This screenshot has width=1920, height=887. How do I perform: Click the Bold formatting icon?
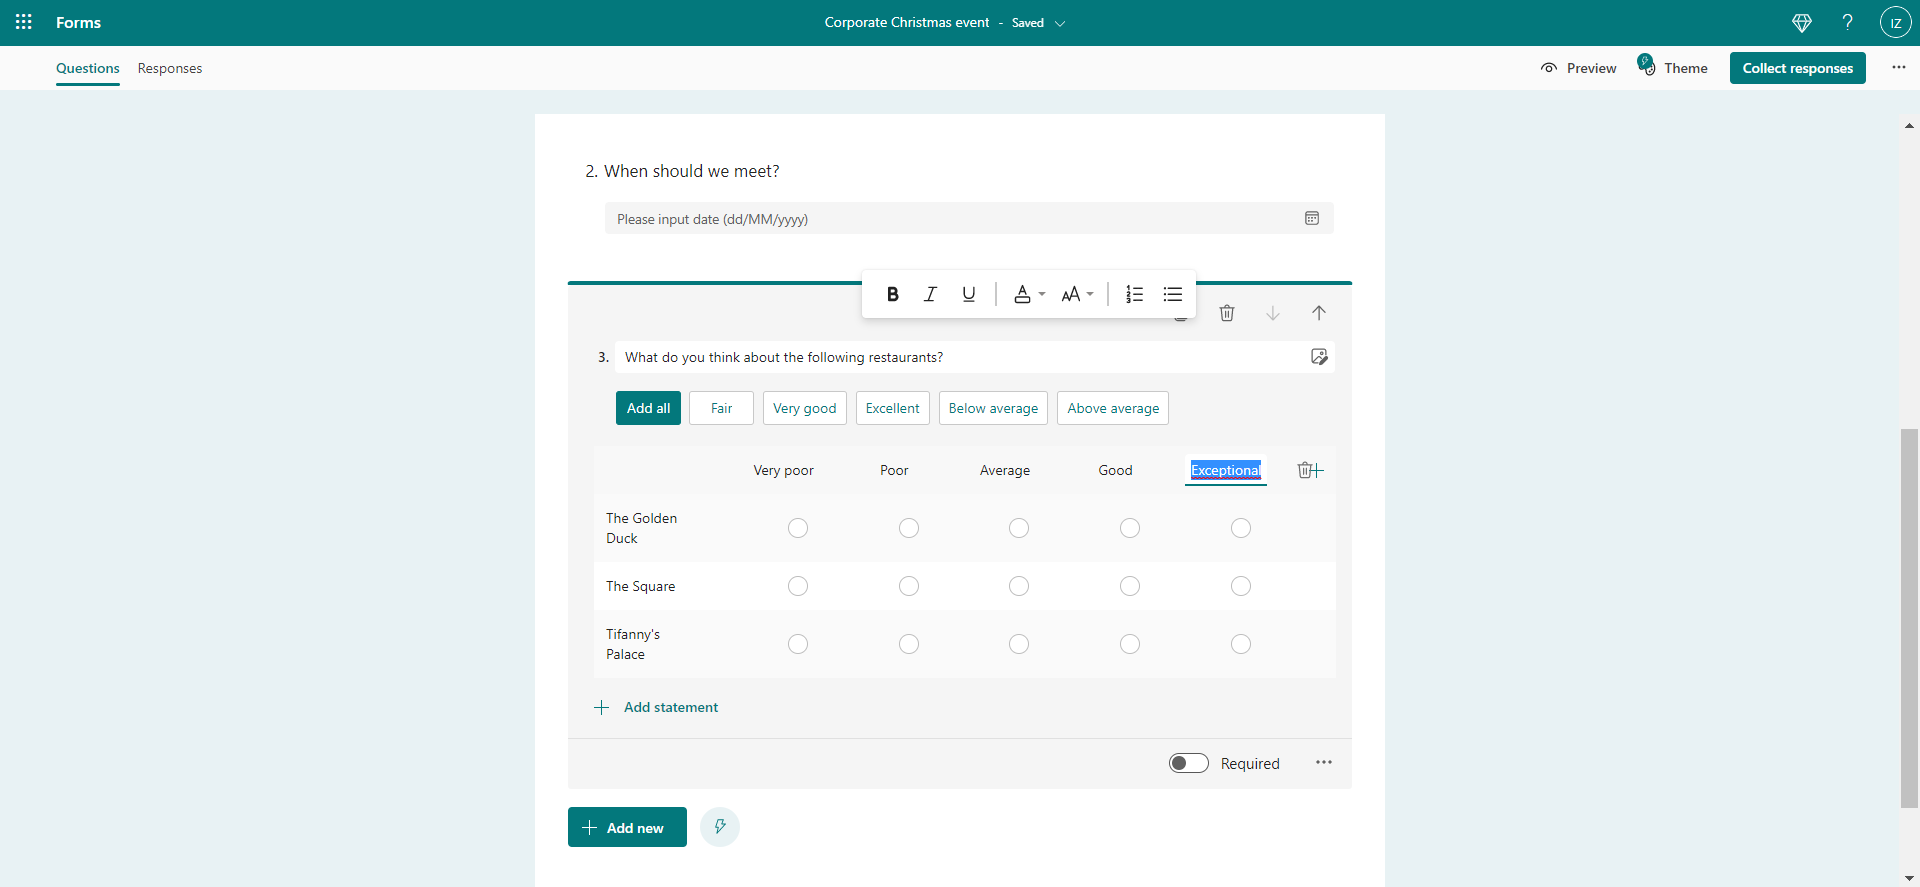click(x=892, y=294)
